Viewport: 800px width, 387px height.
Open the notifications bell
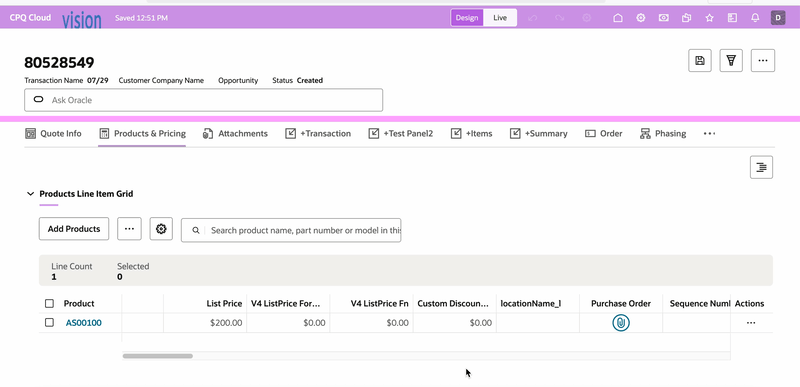click(756, 18)
